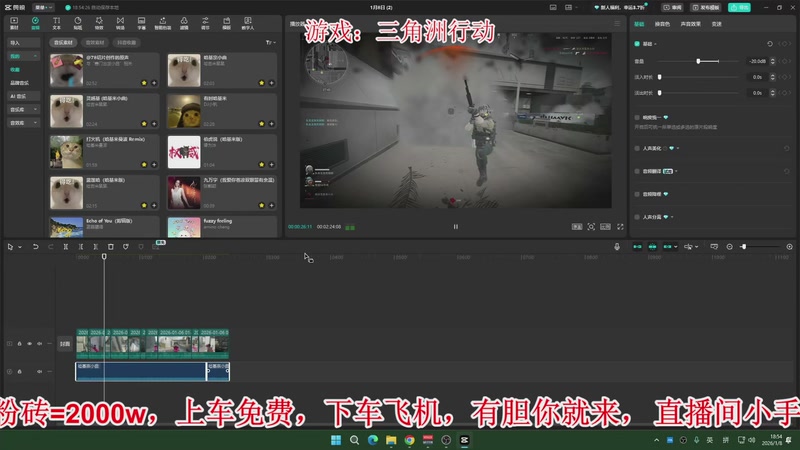Collapse the 我的 sidebar section
The width and height of the screenshot is (800, 450).
(35, 56)
